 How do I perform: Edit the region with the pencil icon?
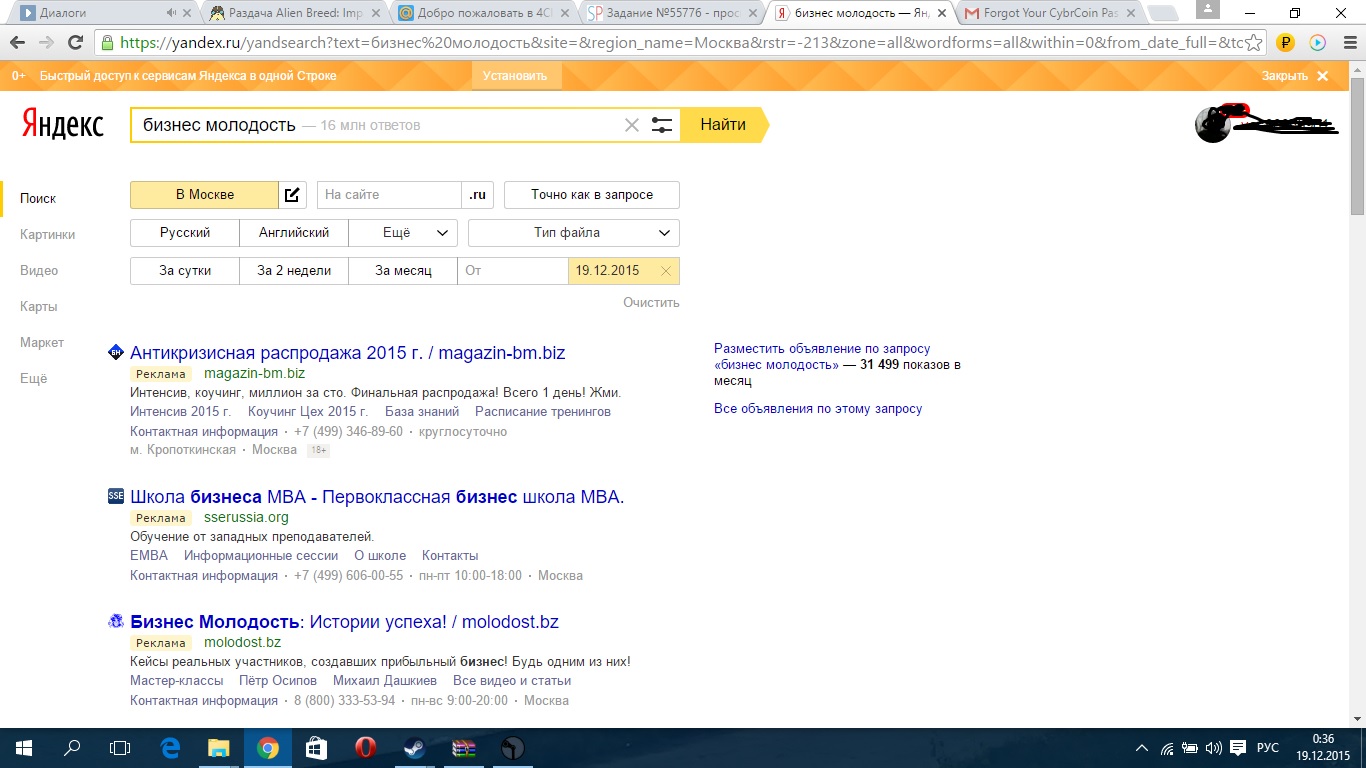[x=292, y=195]
